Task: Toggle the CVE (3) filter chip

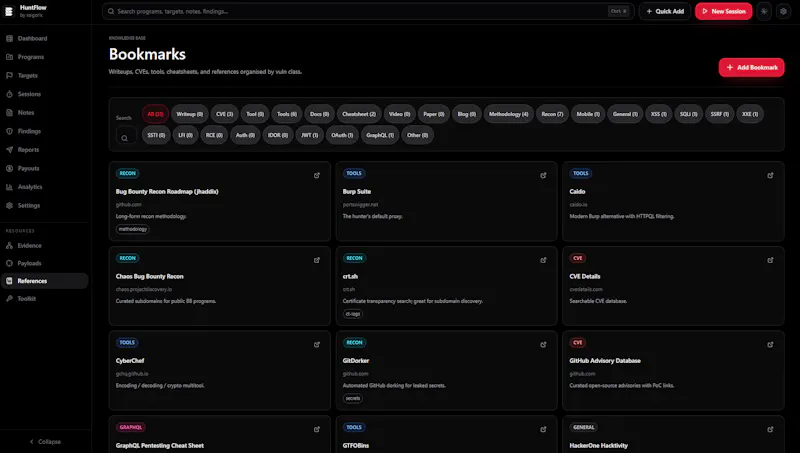Action: point(224,114)
